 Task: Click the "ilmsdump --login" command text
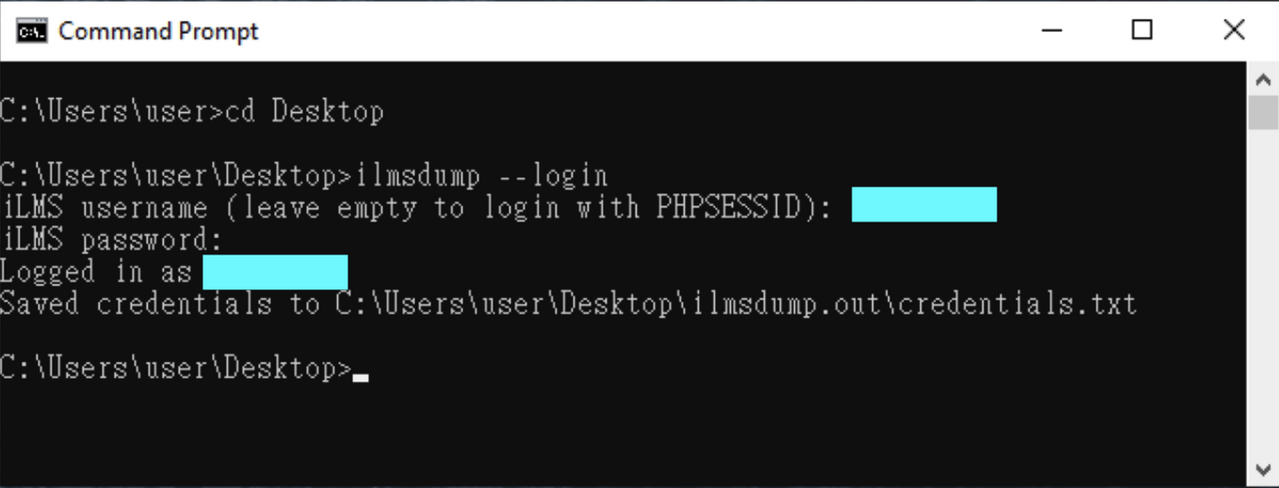(482, 176)
